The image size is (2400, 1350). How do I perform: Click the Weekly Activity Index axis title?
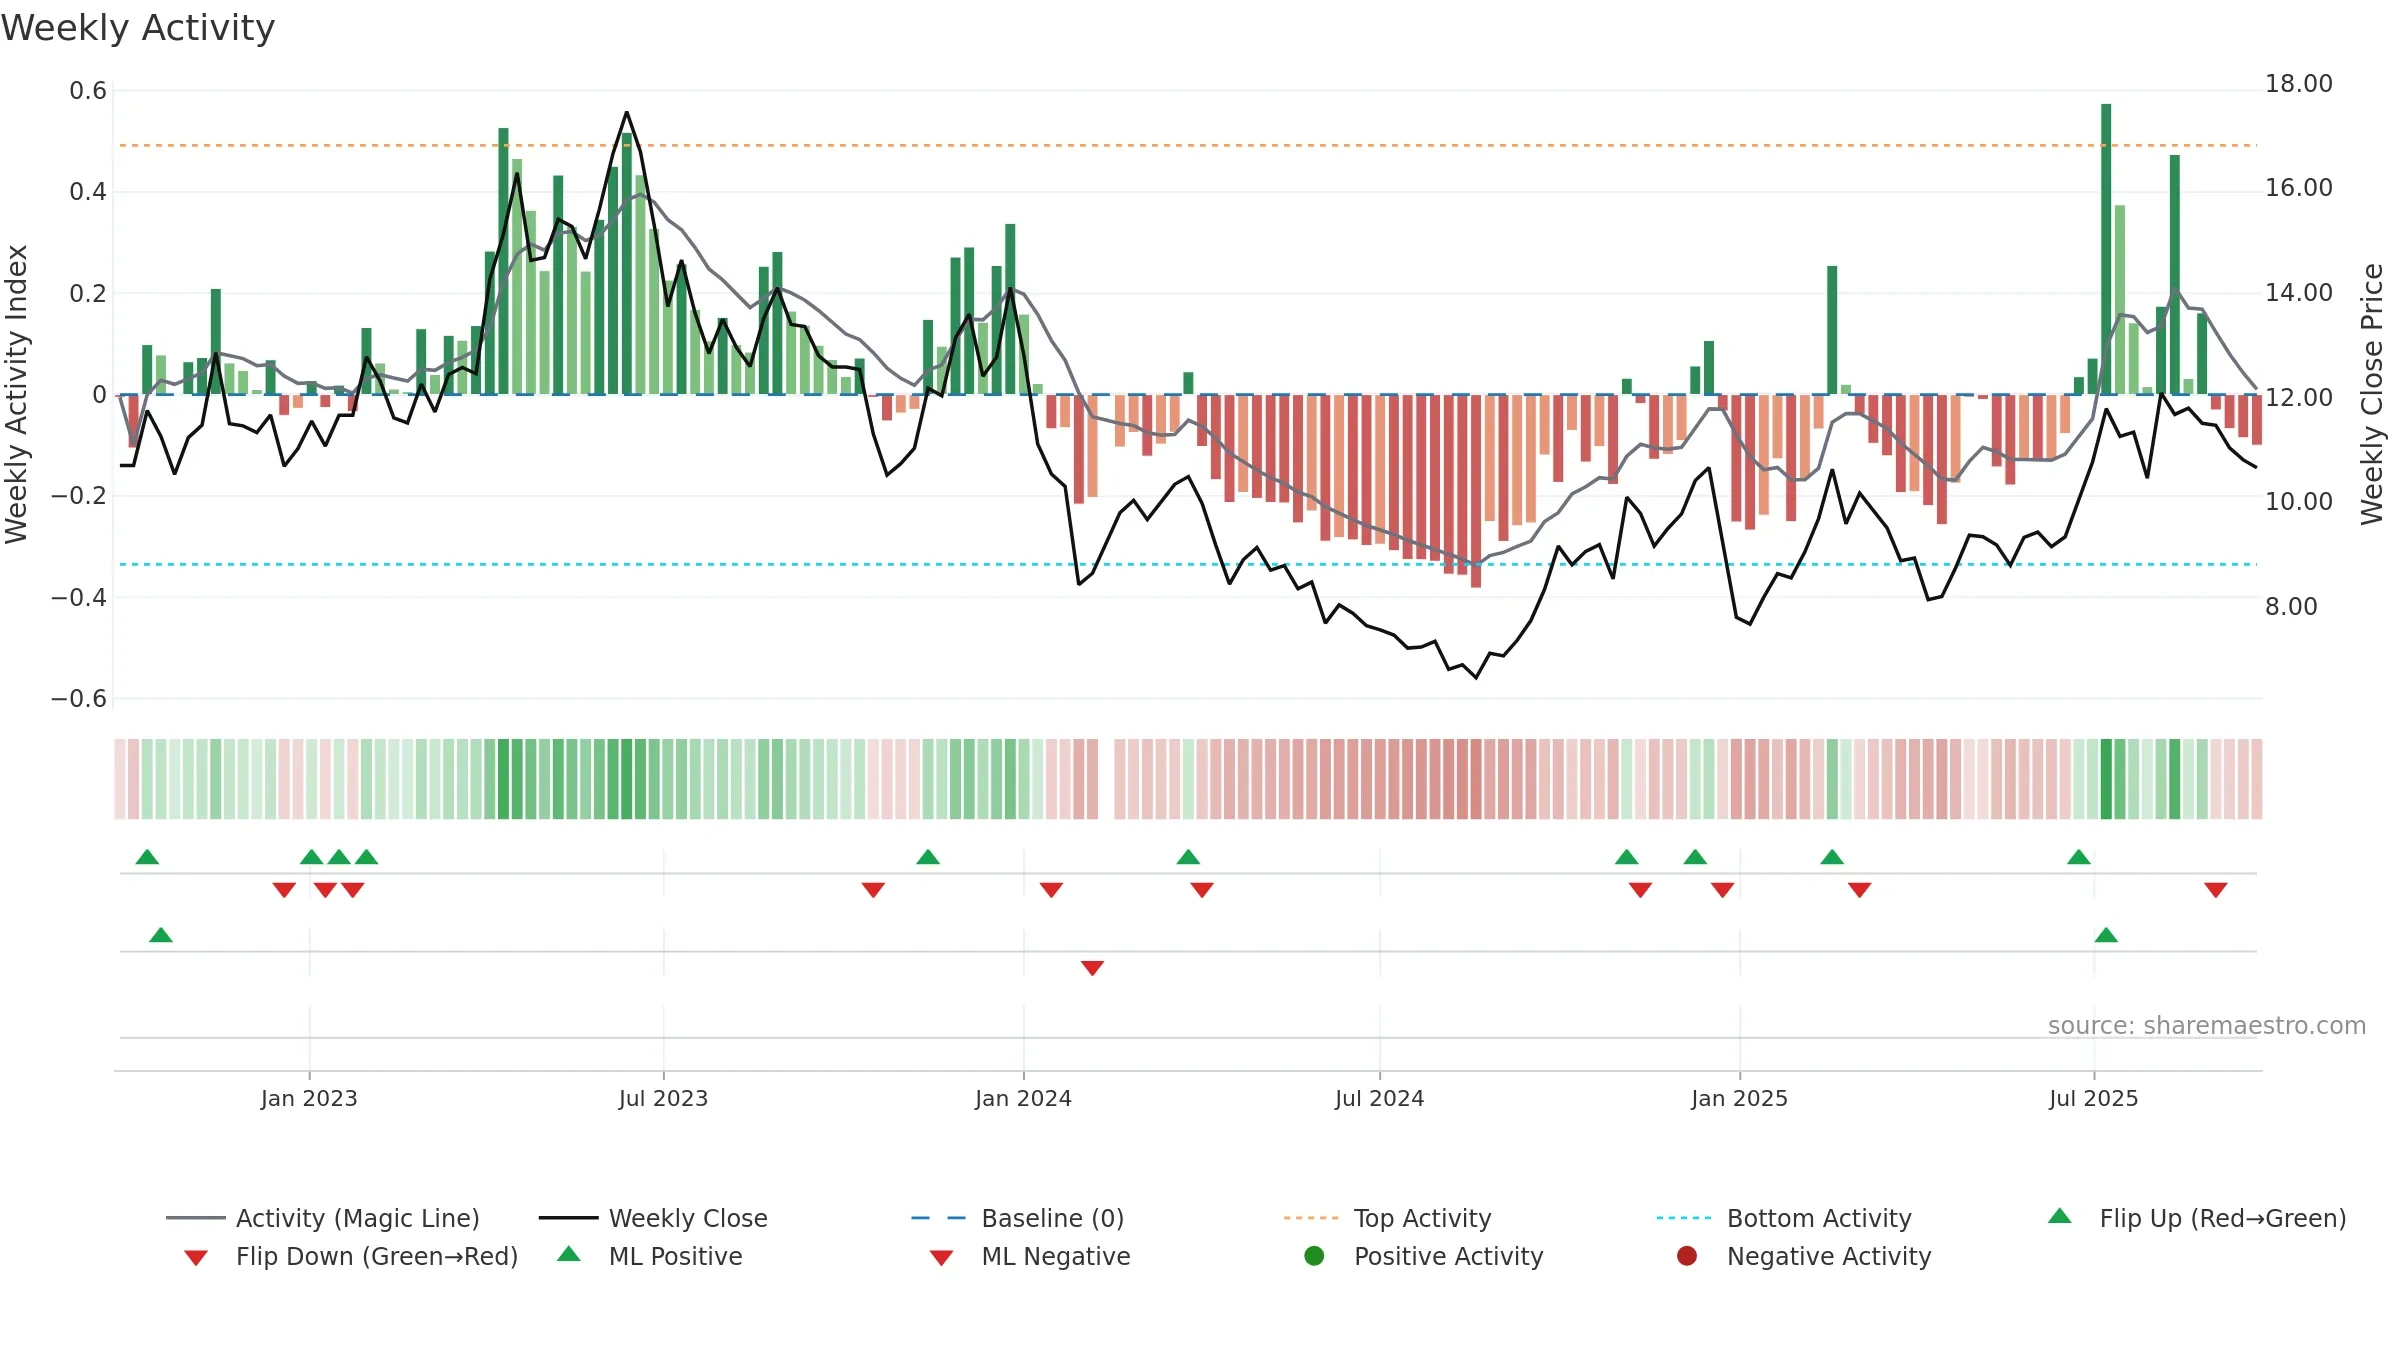[x=16, y=394]
